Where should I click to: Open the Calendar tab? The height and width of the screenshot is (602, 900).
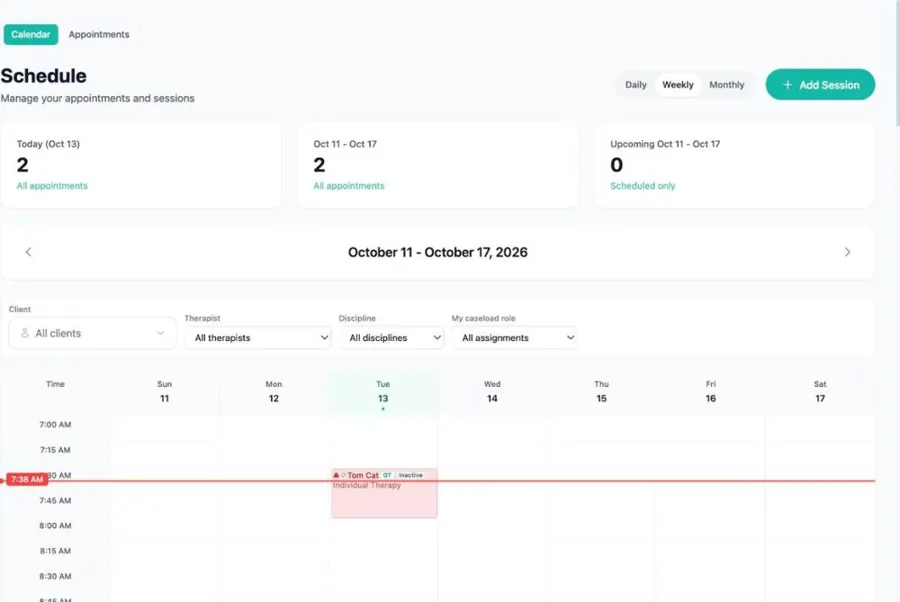pos(30,34)
